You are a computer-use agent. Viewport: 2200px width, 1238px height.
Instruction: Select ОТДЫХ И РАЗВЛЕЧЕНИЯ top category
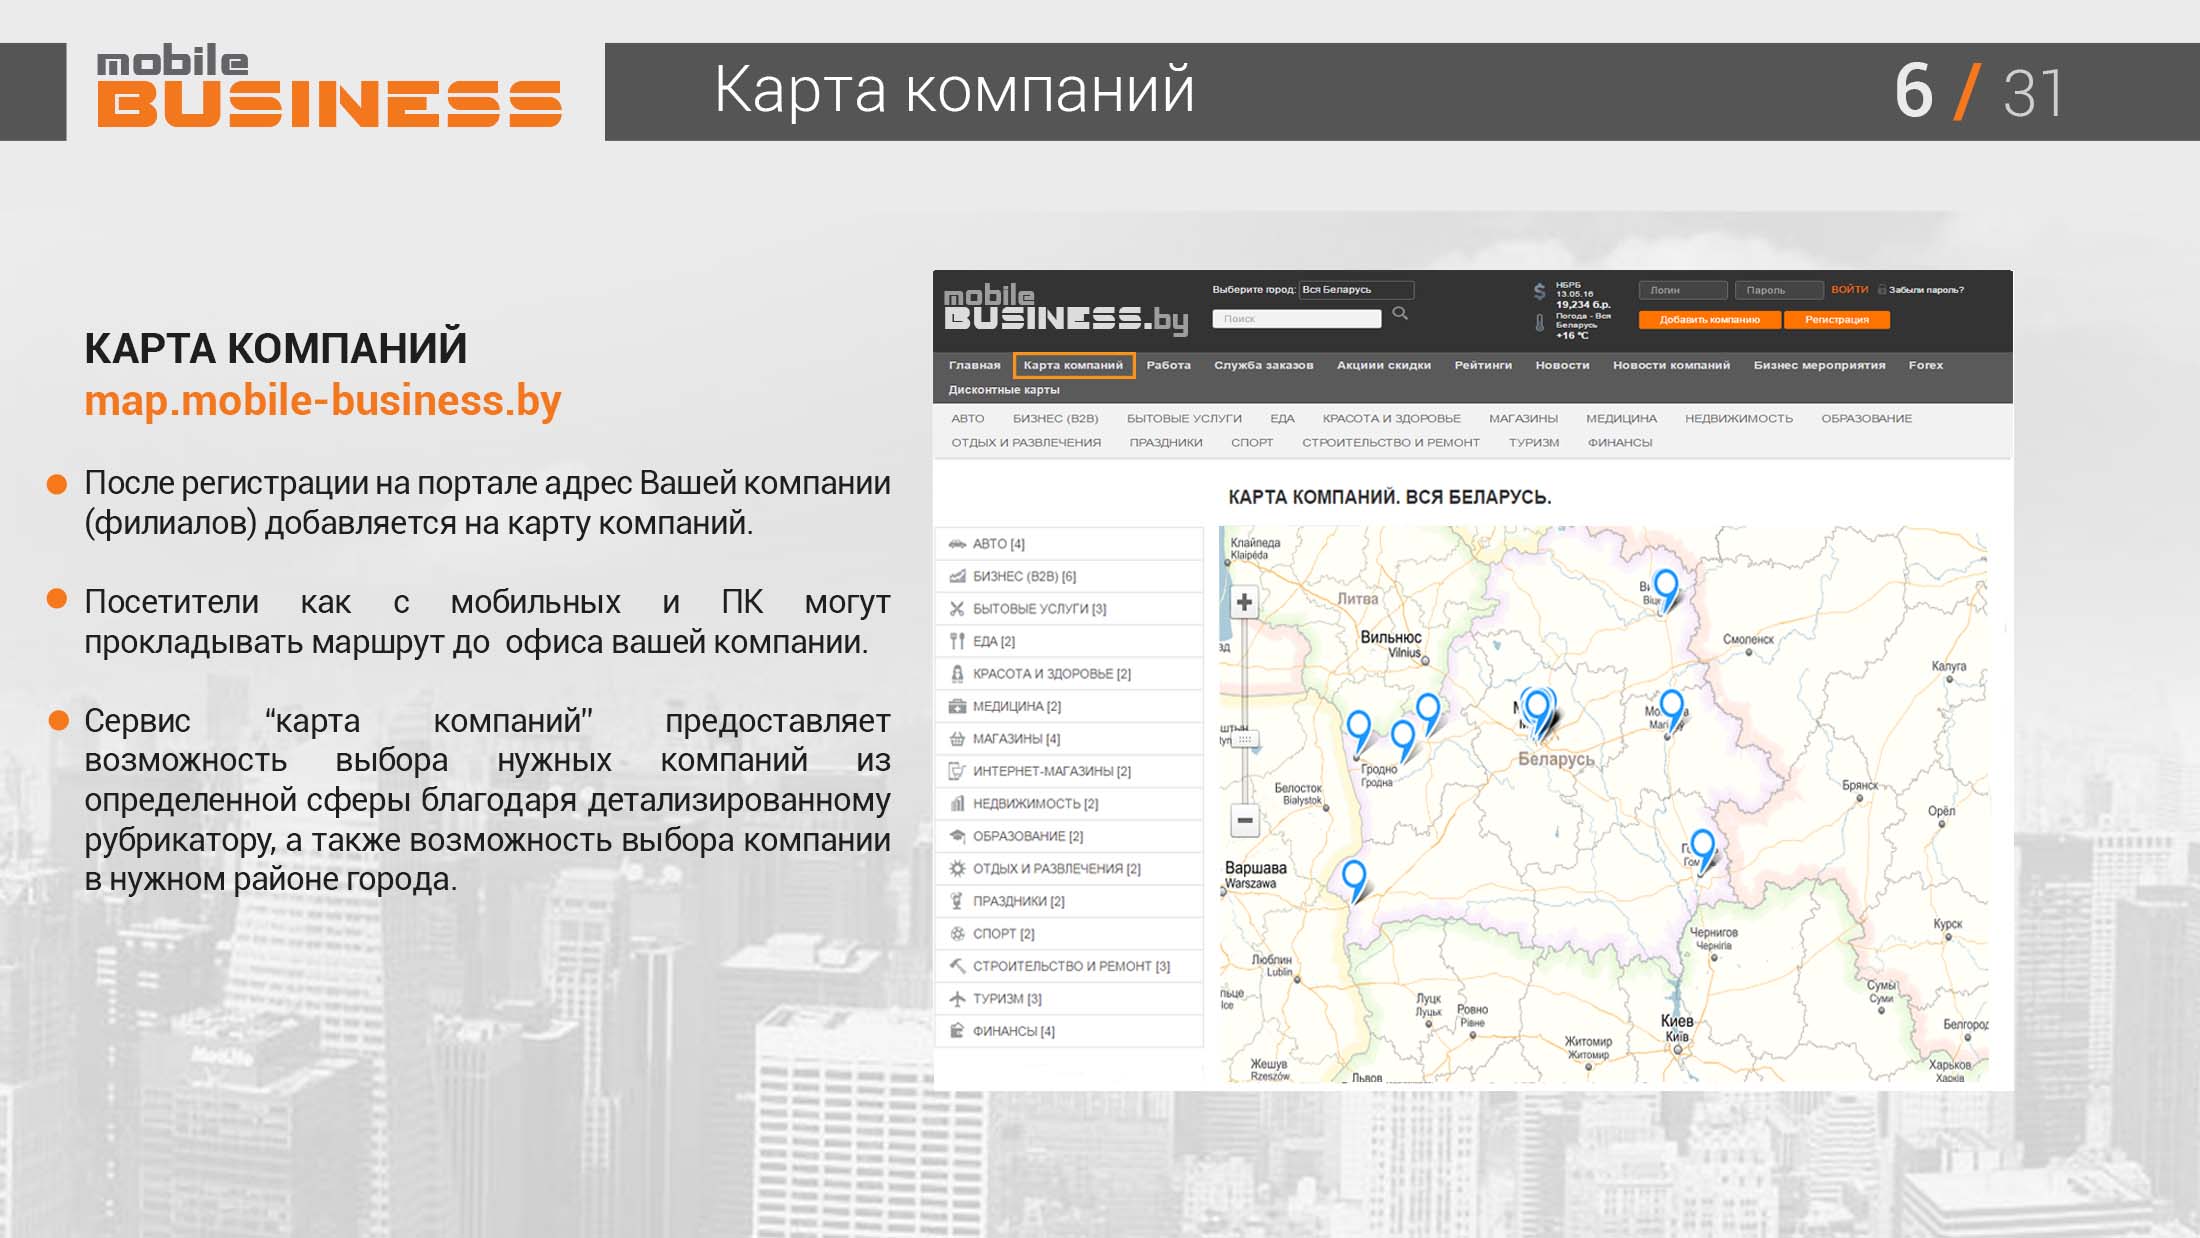[1025, 443]
